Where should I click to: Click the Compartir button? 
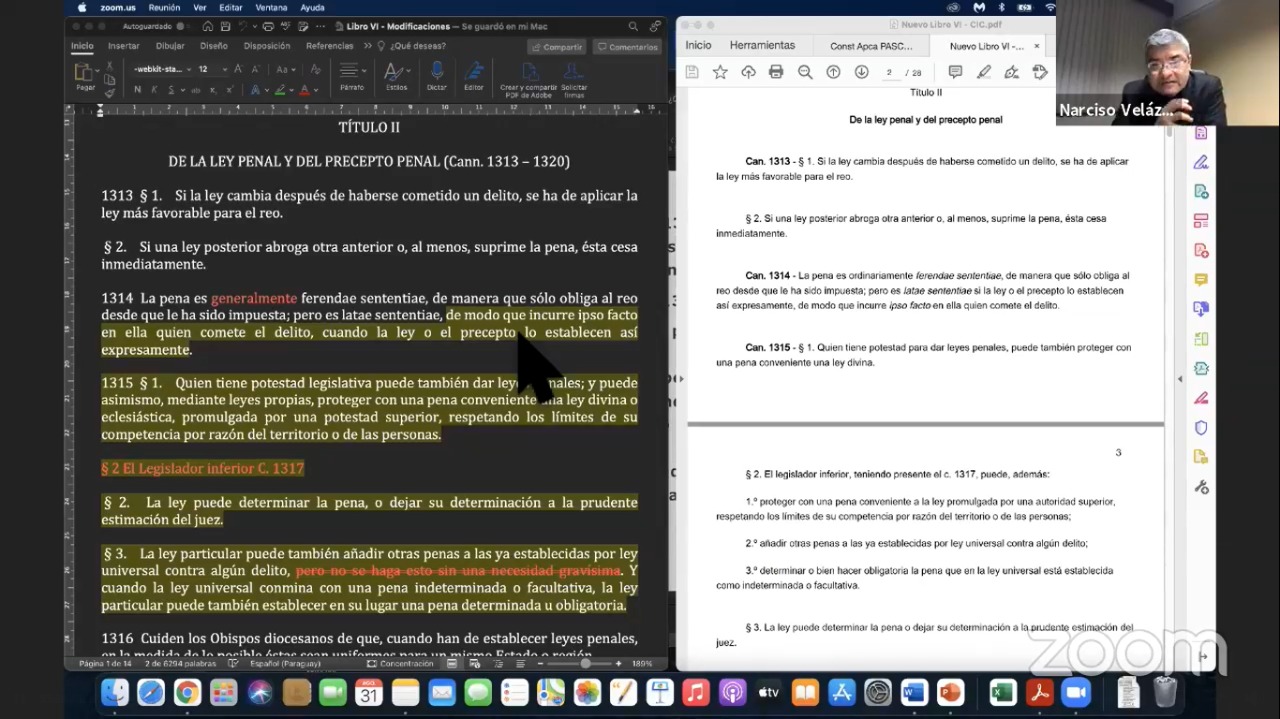click(x=557, y=47)
